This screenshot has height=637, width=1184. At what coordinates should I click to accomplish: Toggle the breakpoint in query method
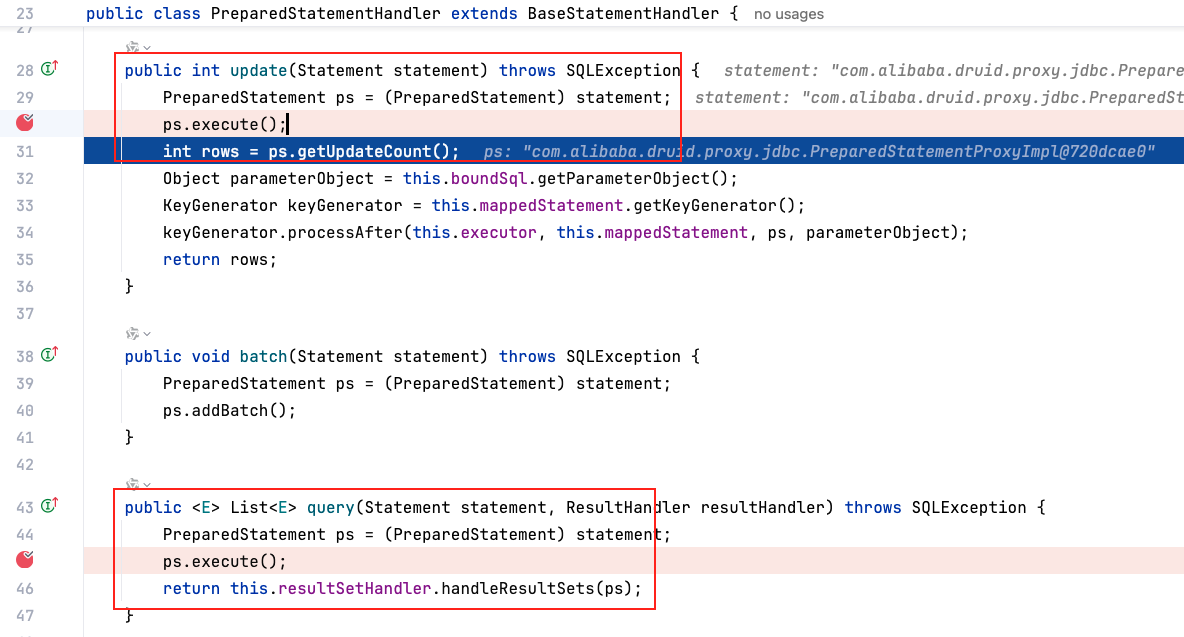[x=25, y=559]
